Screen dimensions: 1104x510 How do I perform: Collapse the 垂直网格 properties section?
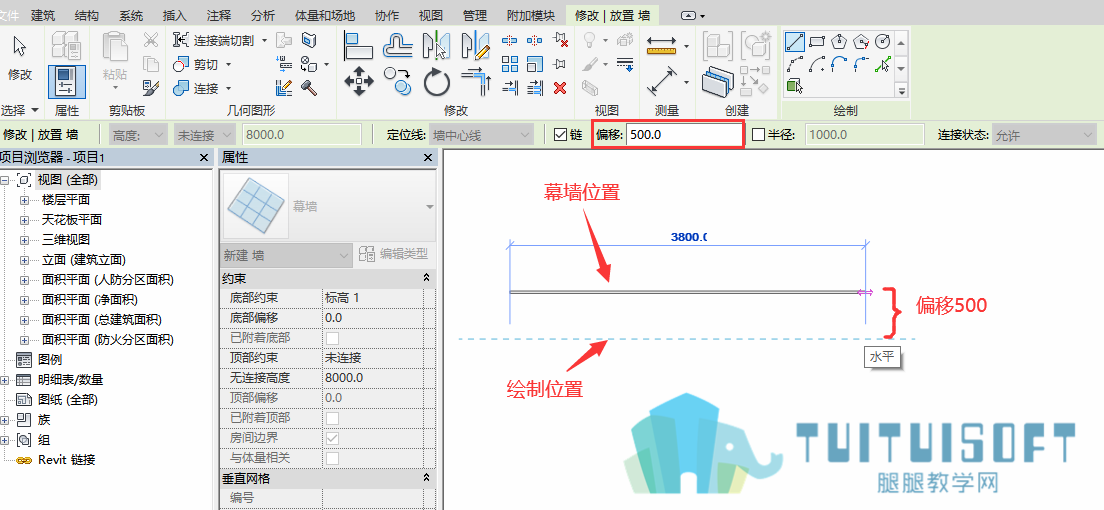426,478
